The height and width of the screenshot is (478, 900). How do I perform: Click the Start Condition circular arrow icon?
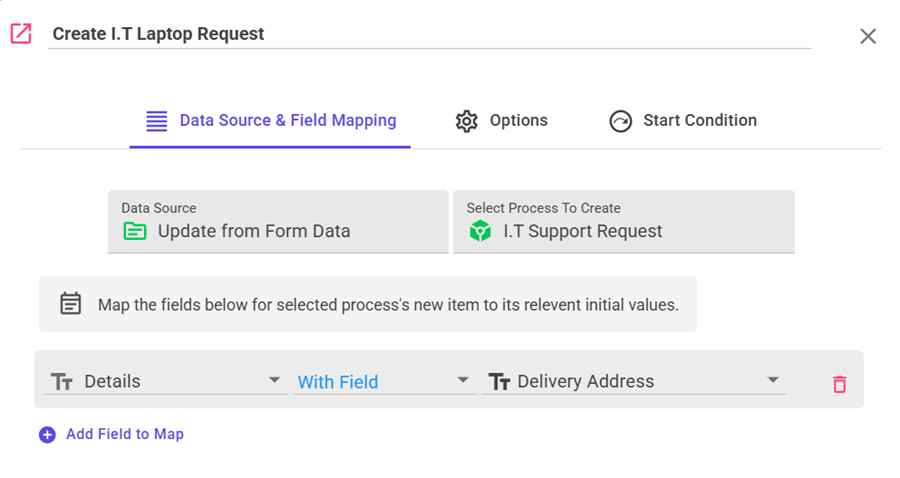pos(621,121)
